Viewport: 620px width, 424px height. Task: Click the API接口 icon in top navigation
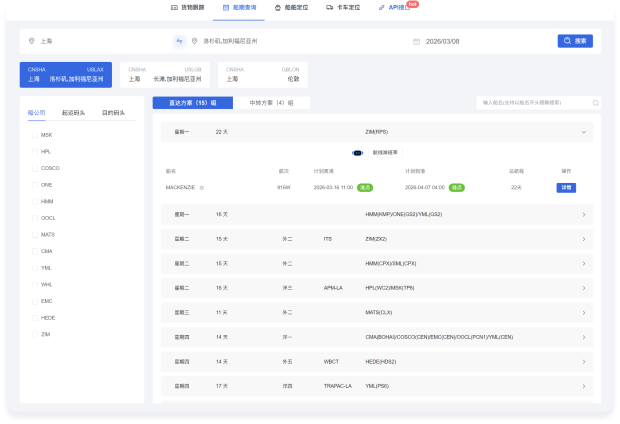pos(380,7)
